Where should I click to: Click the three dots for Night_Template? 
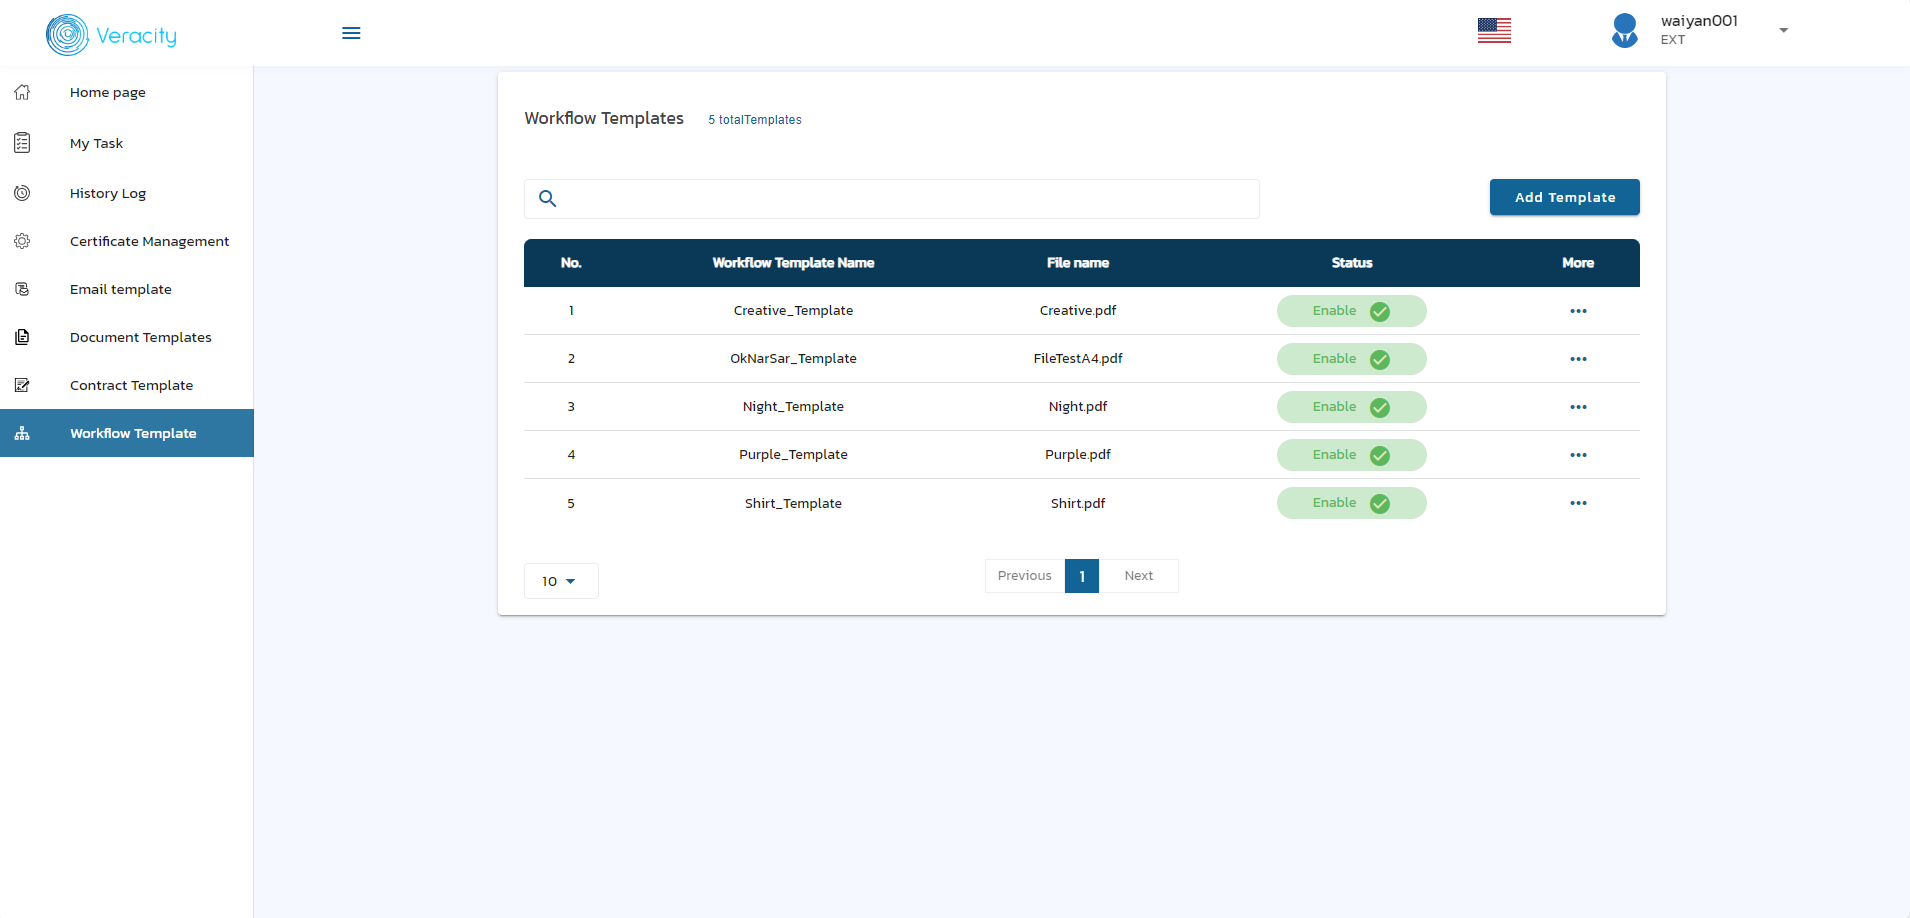1578,407
